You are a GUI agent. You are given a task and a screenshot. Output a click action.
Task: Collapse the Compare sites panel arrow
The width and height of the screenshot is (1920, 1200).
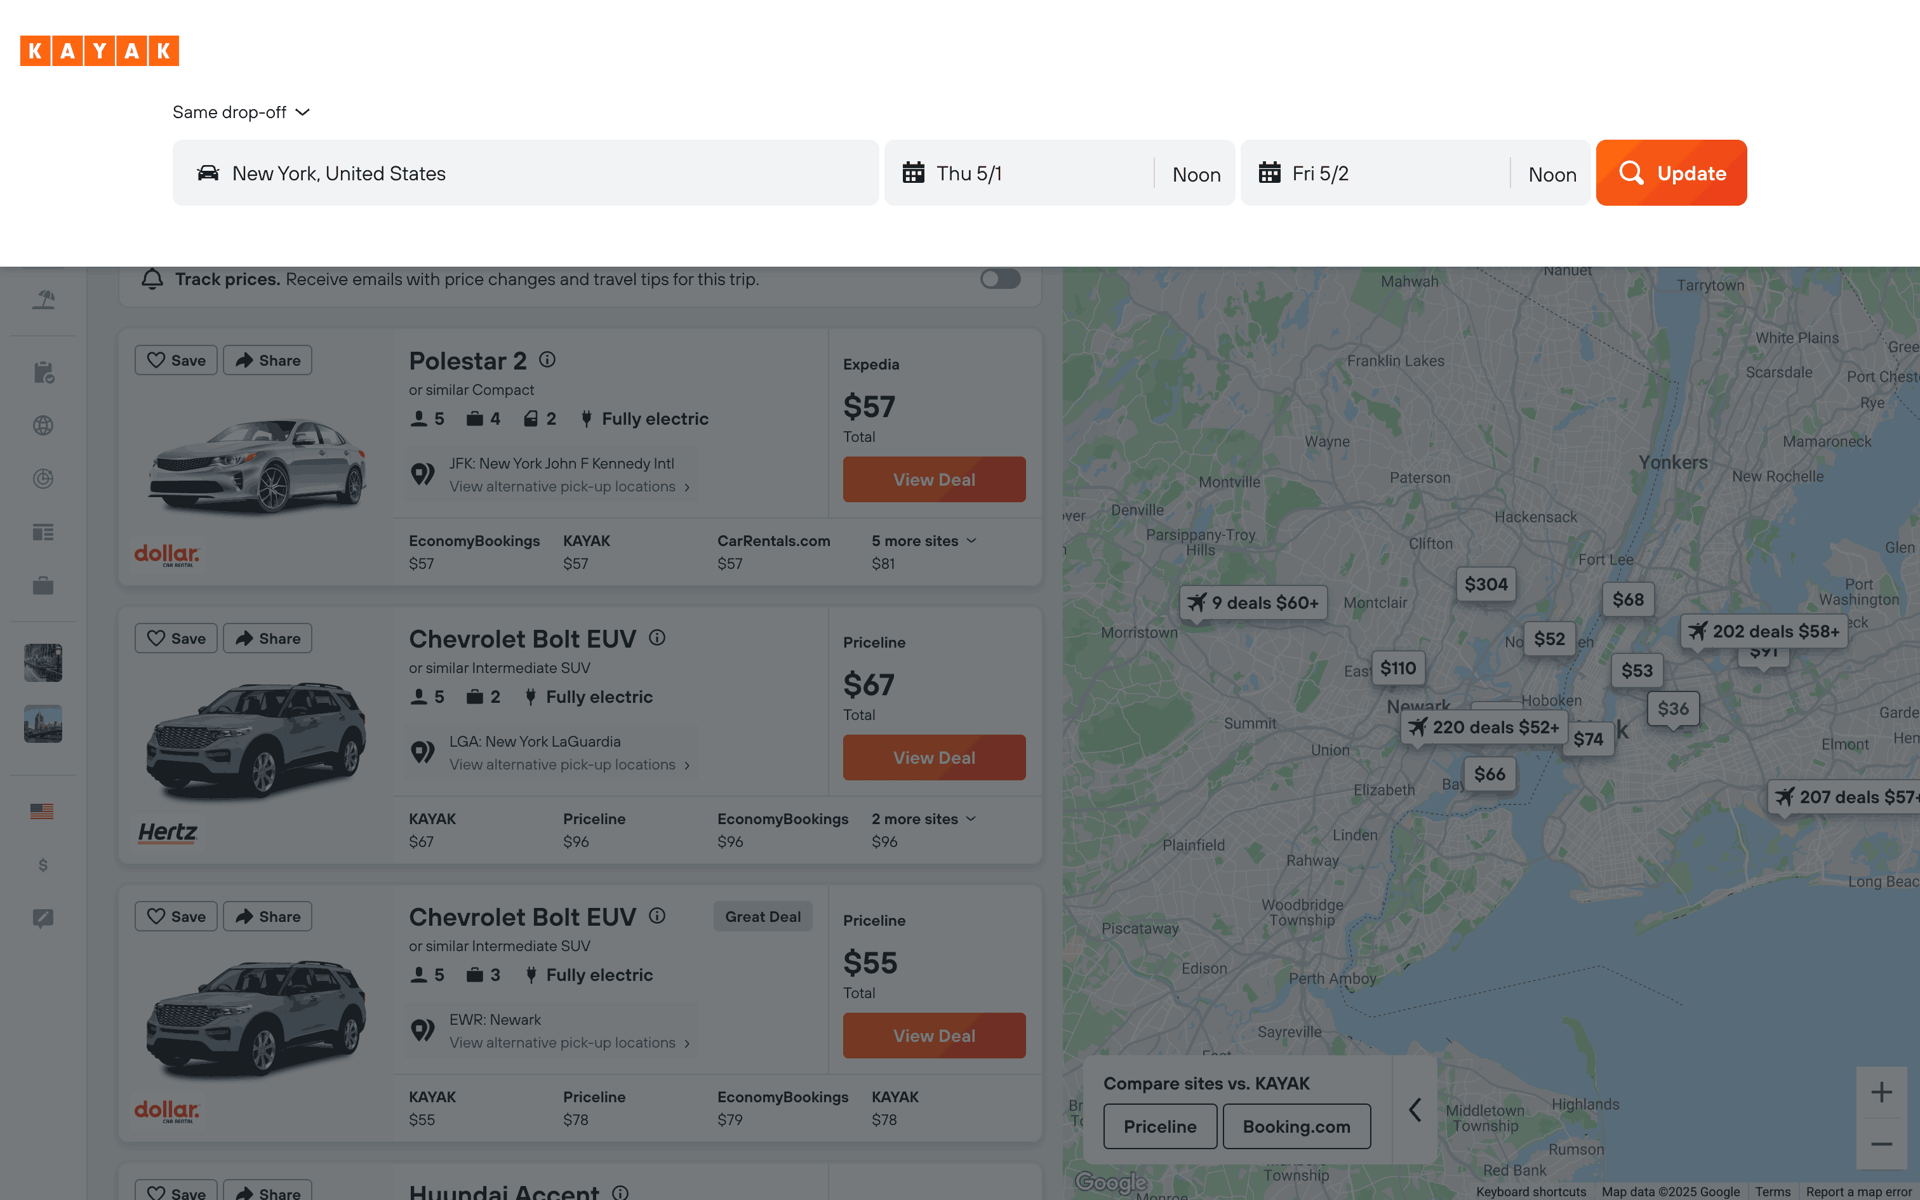point(1415,1109)
